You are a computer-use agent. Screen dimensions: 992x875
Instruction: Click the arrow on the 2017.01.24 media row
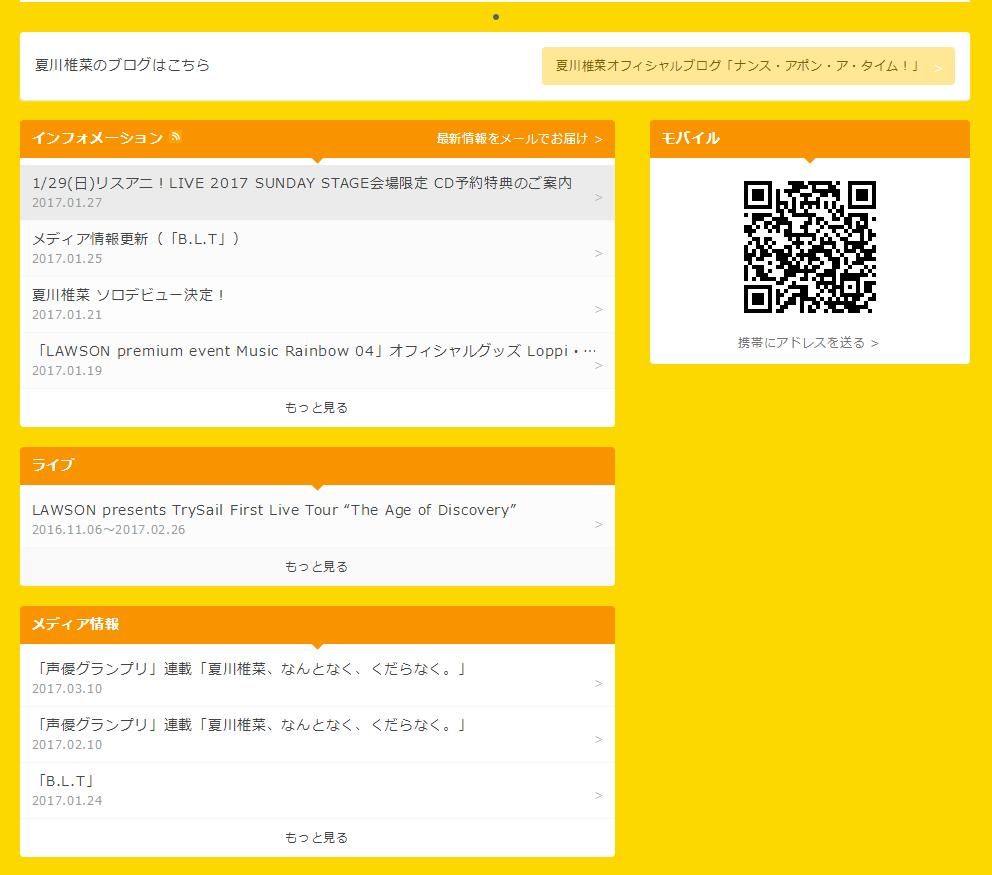598,795
